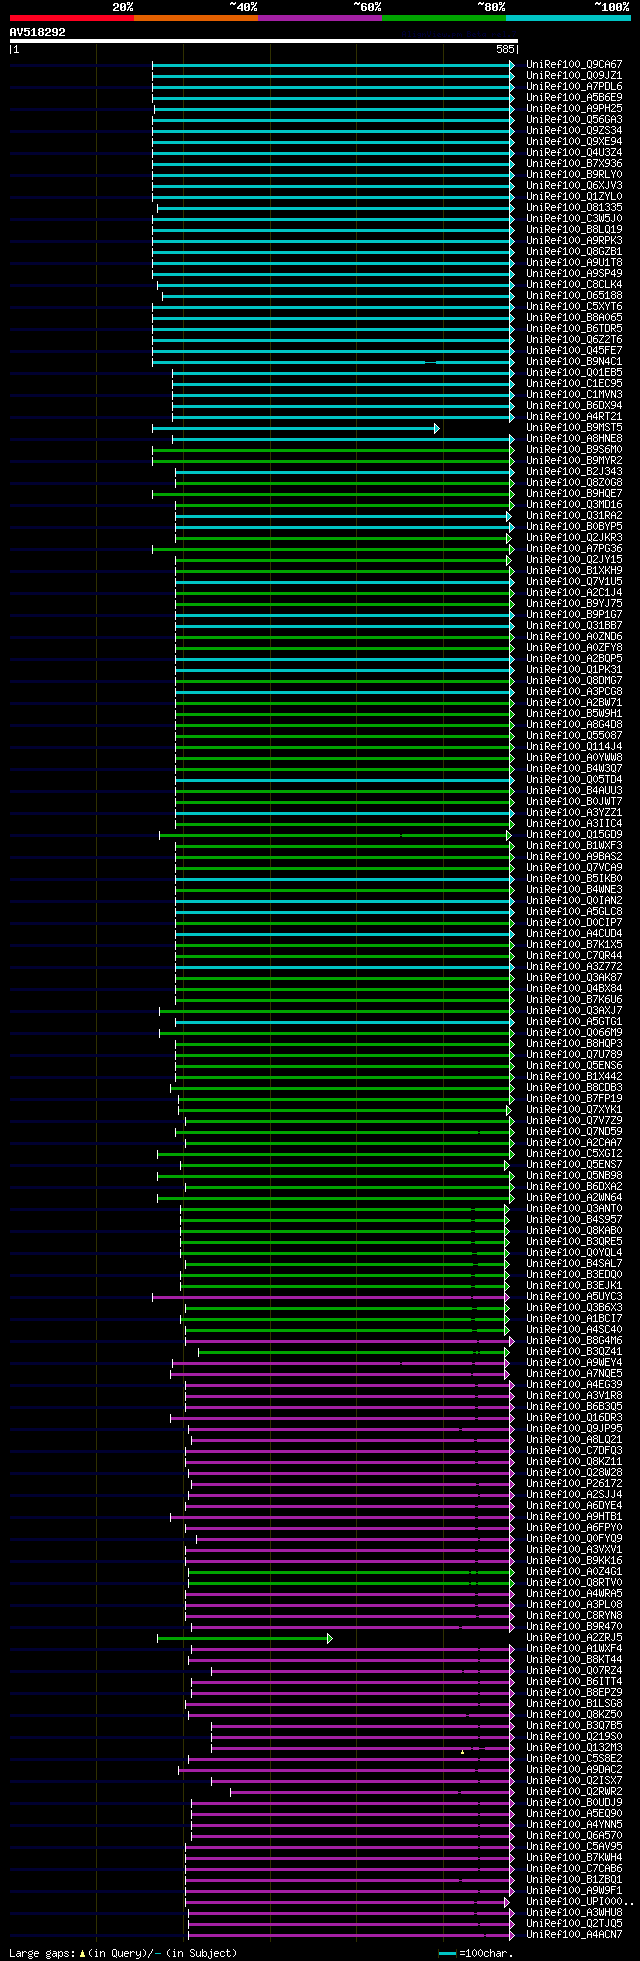Screen dimensions: 640x1961
Task: Select the UniRef100_B1XKH9 label
Action: [574, 571]
